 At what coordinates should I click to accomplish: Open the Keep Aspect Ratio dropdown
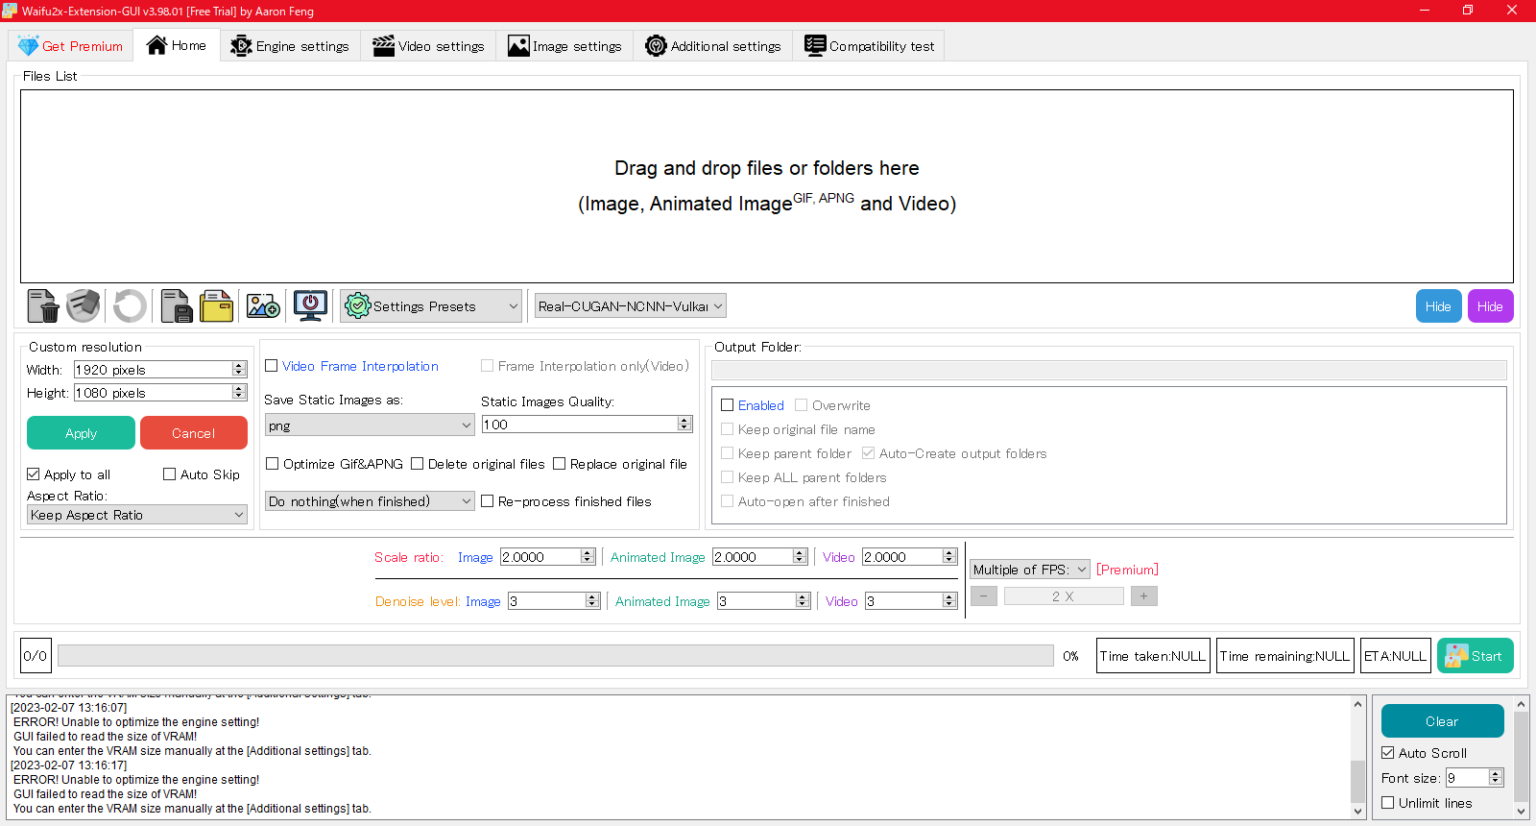[137, 515]
